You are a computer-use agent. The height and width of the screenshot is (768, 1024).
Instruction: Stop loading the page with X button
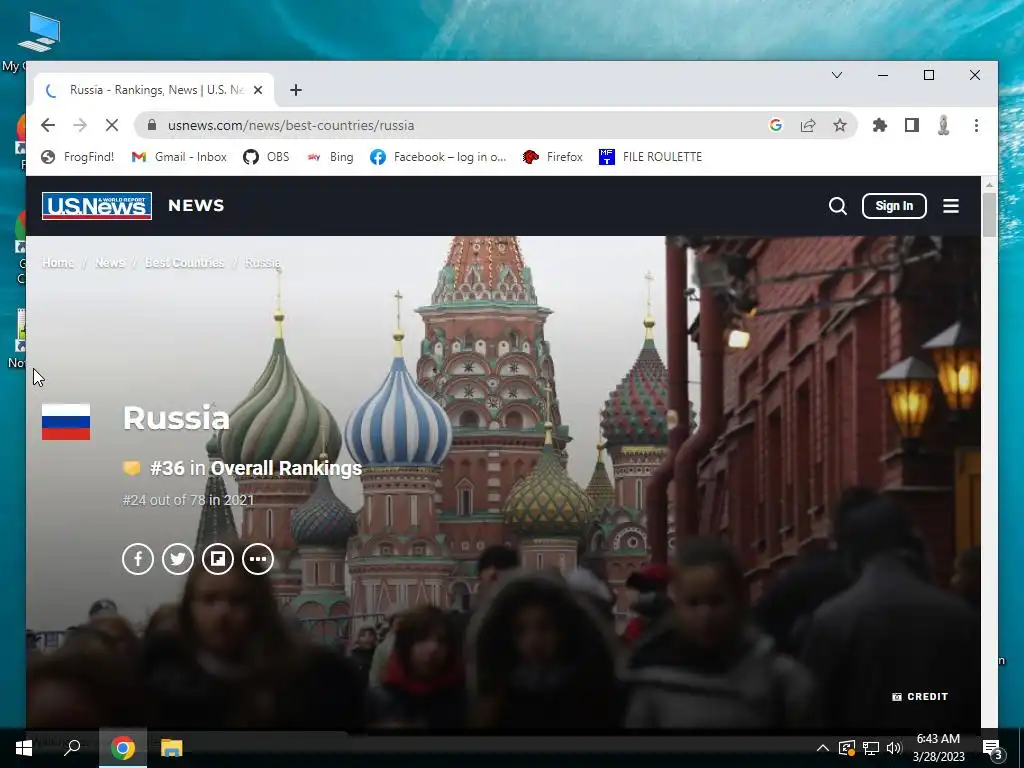(112, 125)
